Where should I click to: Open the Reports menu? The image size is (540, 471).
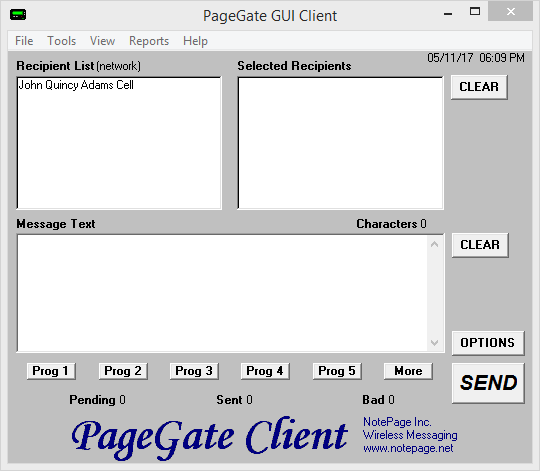[149, 41]
